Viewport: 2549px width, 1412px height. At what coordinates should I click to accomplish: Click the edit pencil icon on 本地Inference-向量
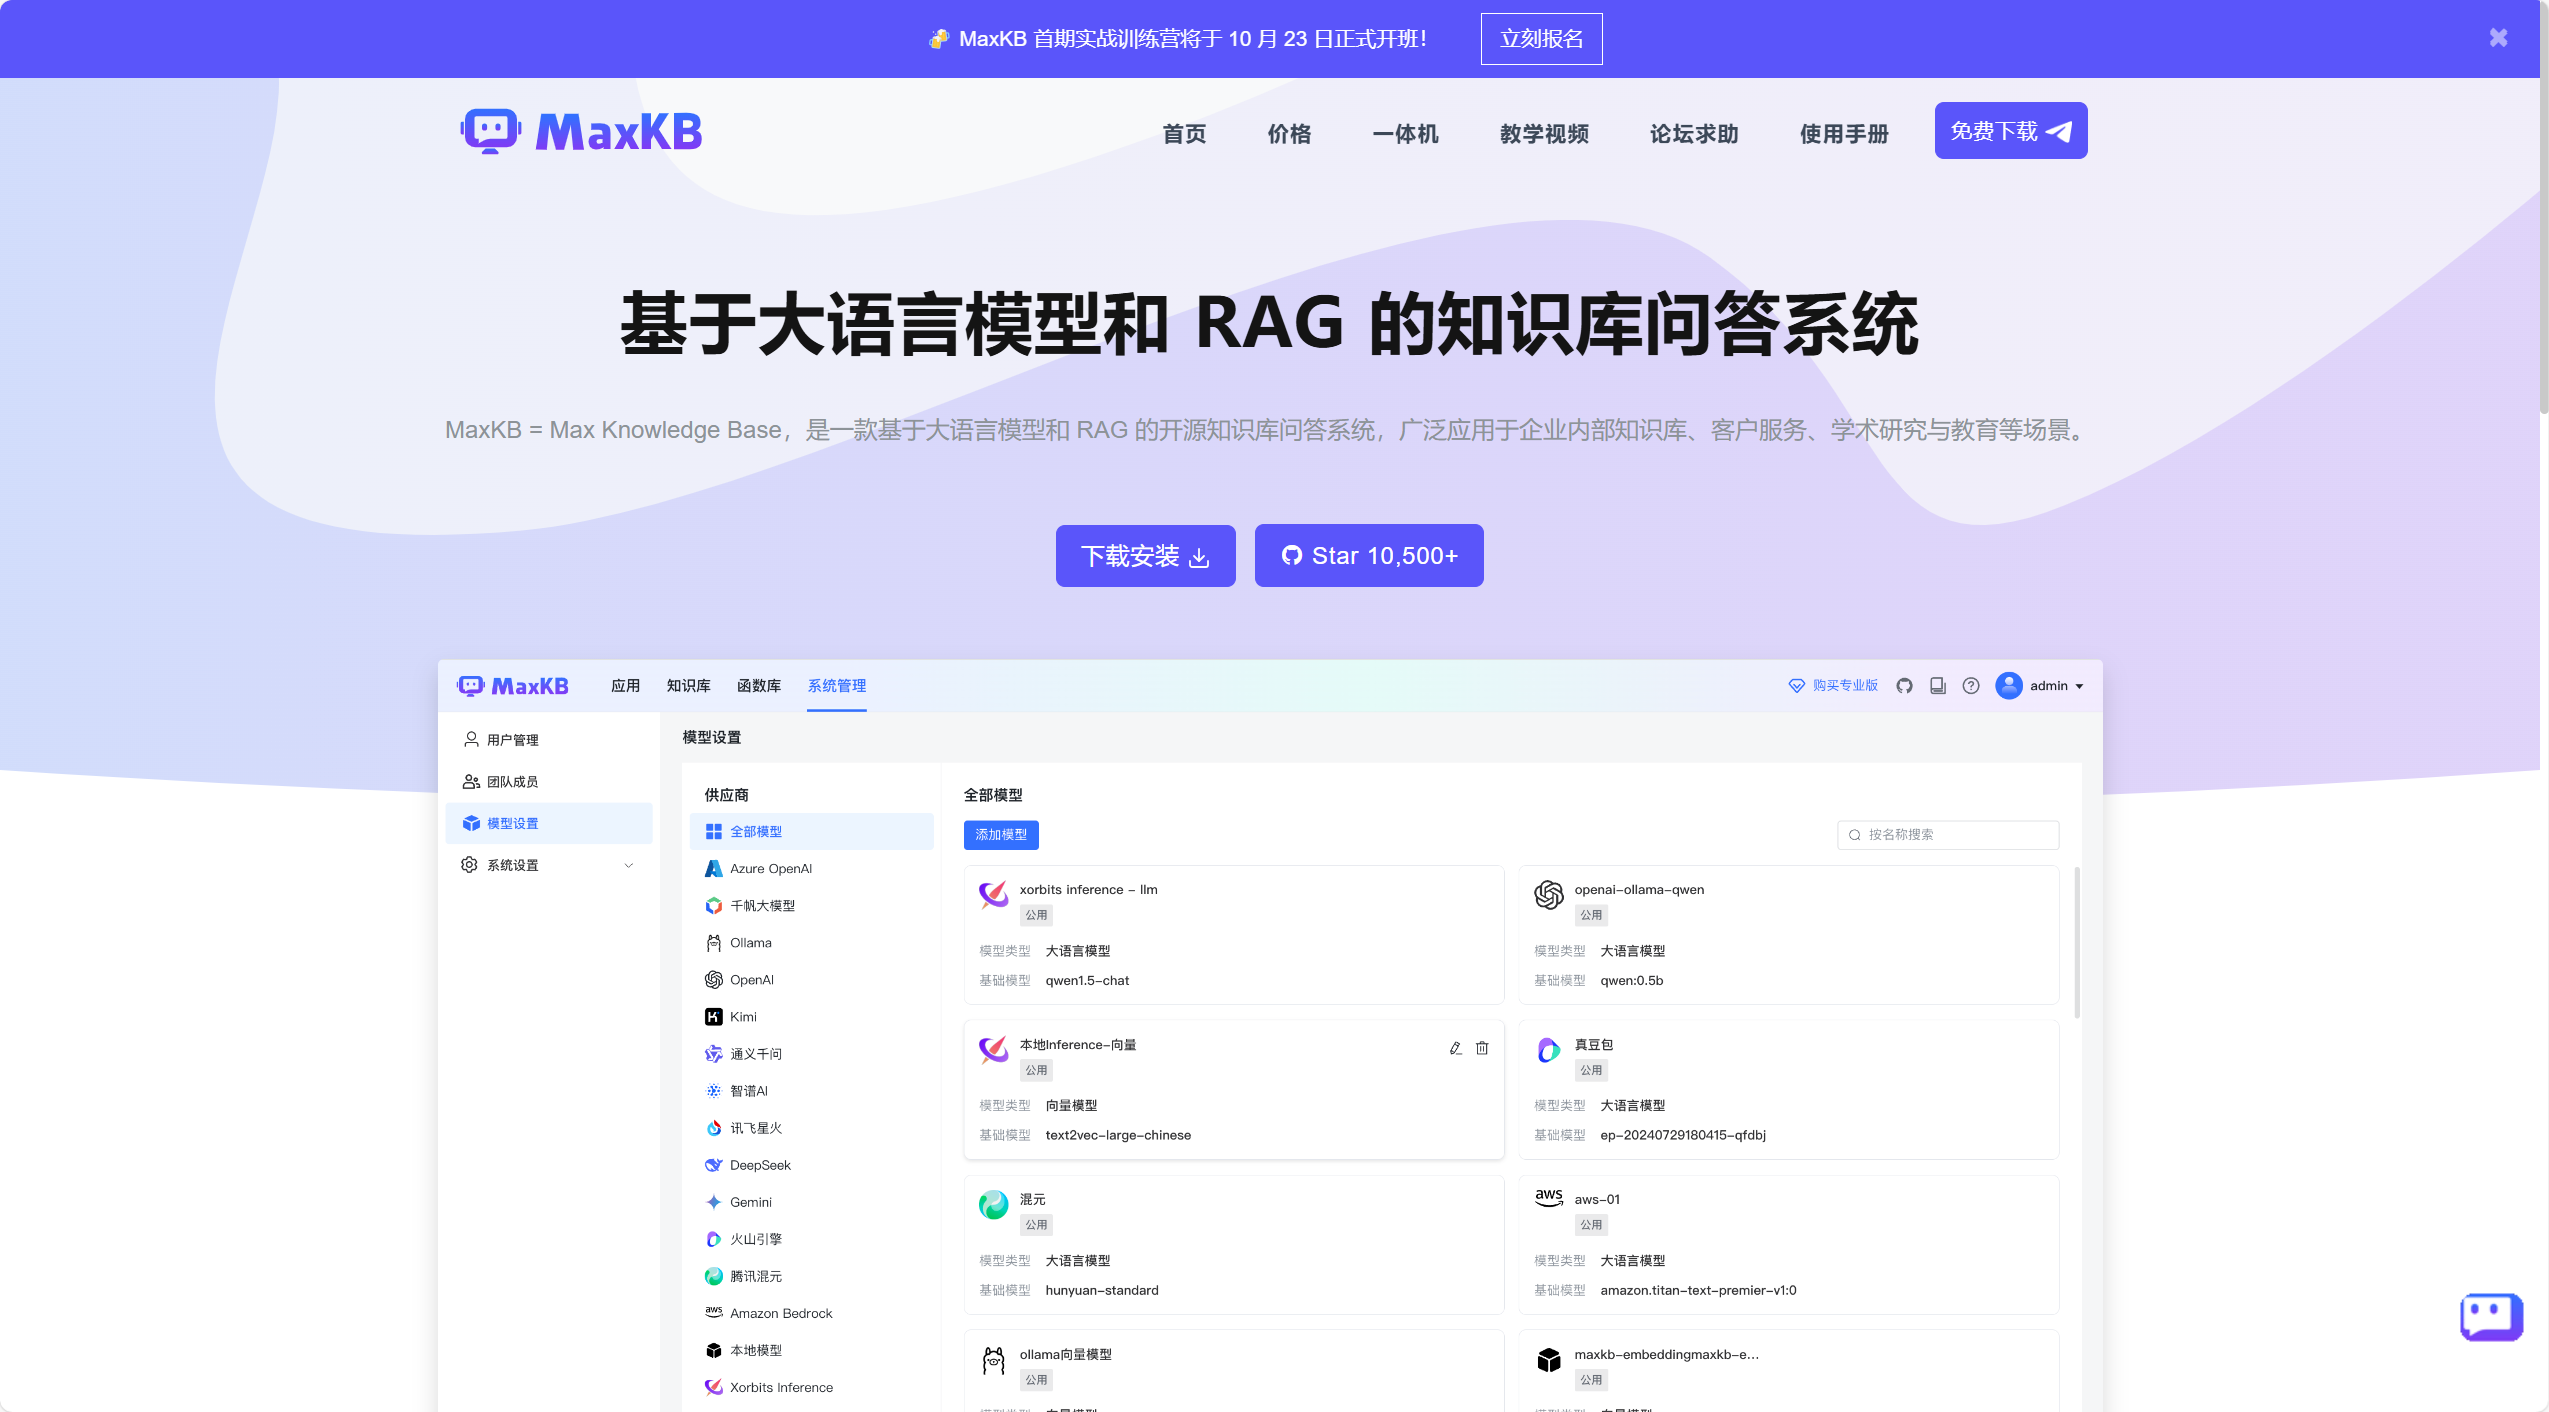[x=1455, y=1048]
